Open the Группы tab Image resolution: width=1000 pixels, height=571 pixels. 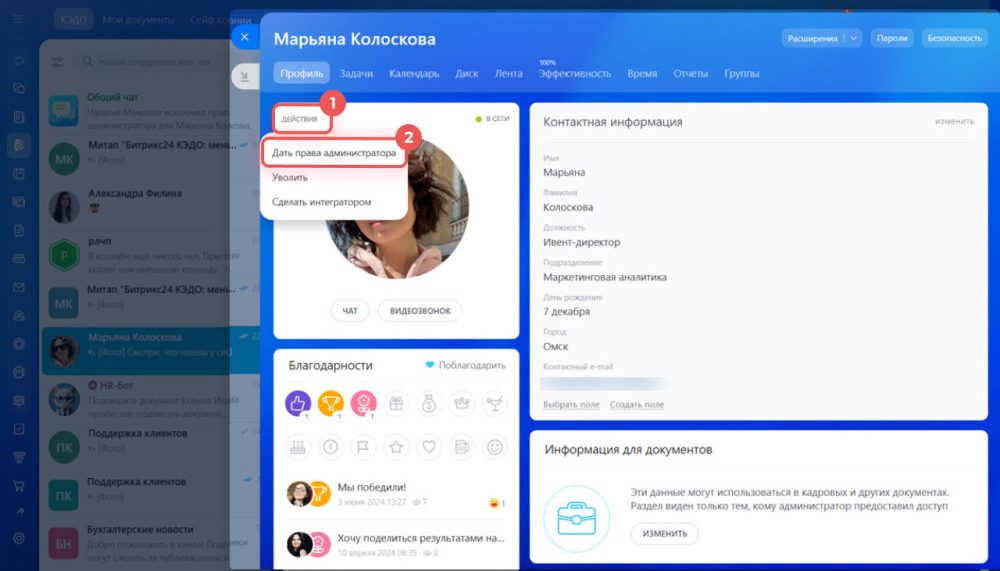742,73
